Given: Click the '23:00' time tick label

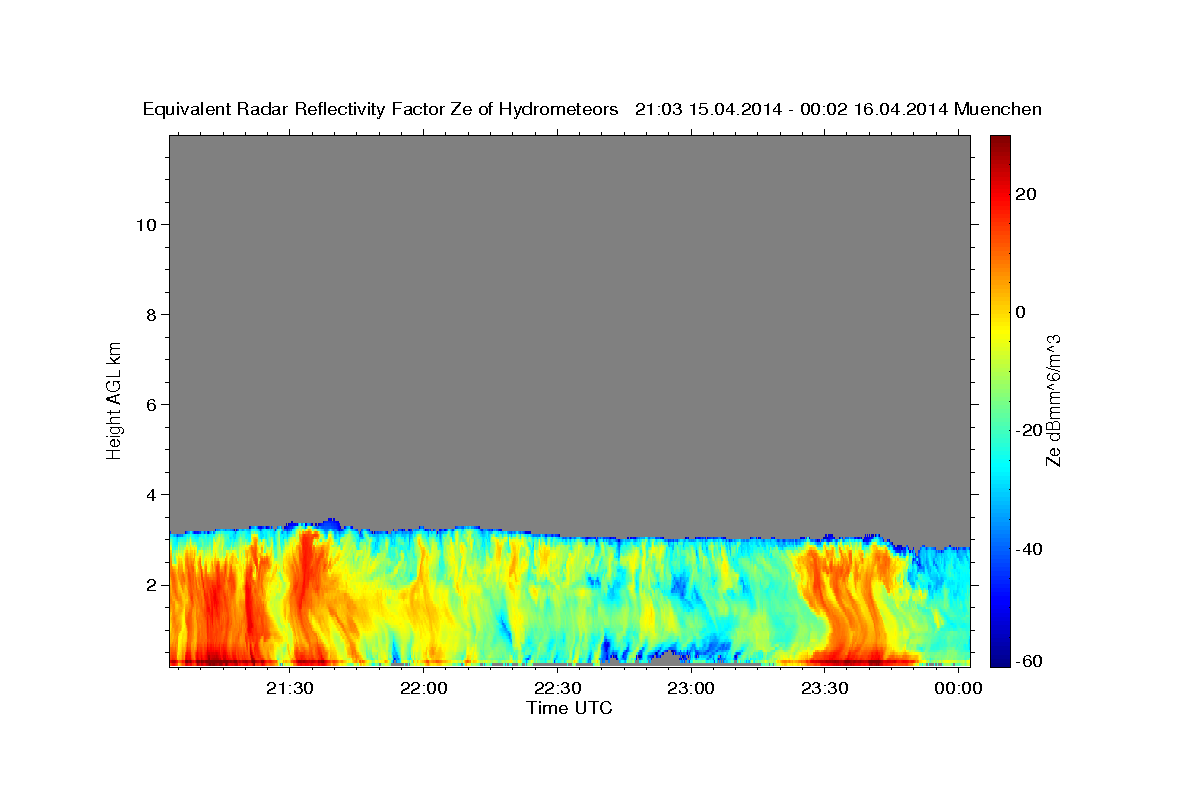Looking at the screenshot, I should point(690,688).
